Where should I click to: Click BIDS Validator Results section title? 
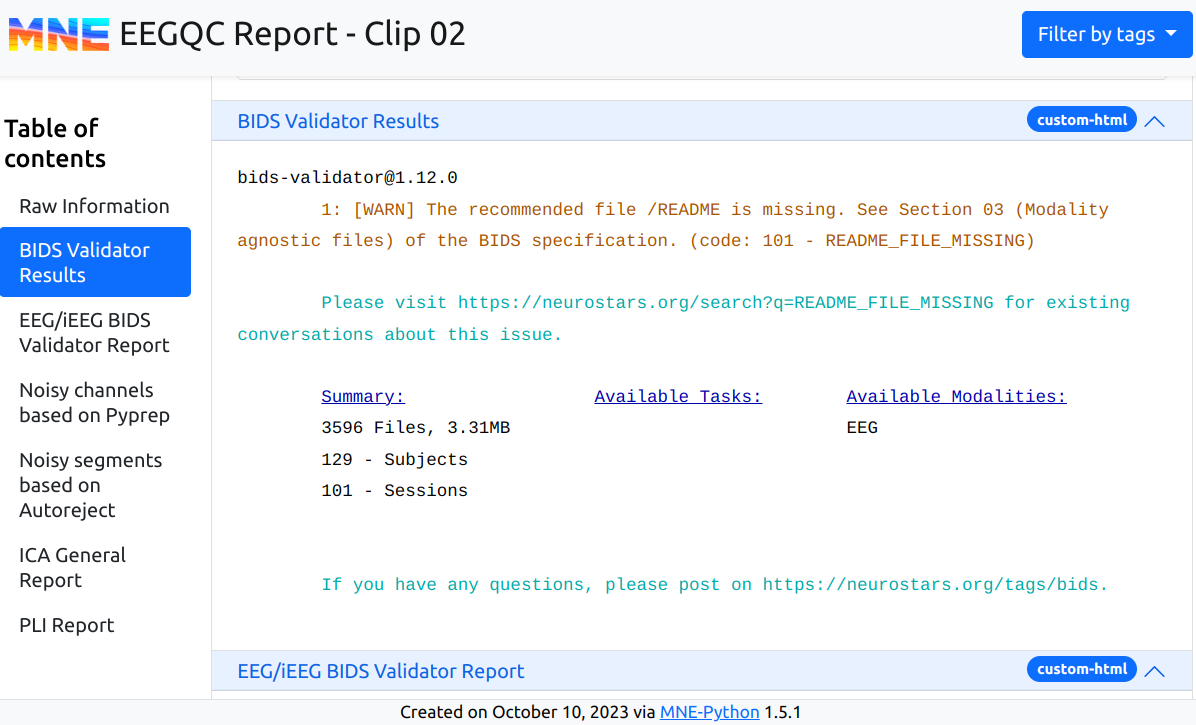(338, 121)
